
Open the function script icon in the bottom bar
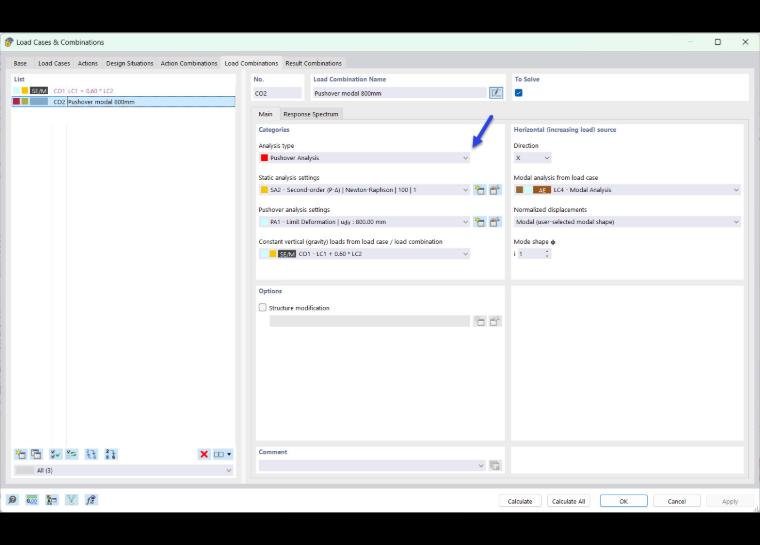(91, 499)
